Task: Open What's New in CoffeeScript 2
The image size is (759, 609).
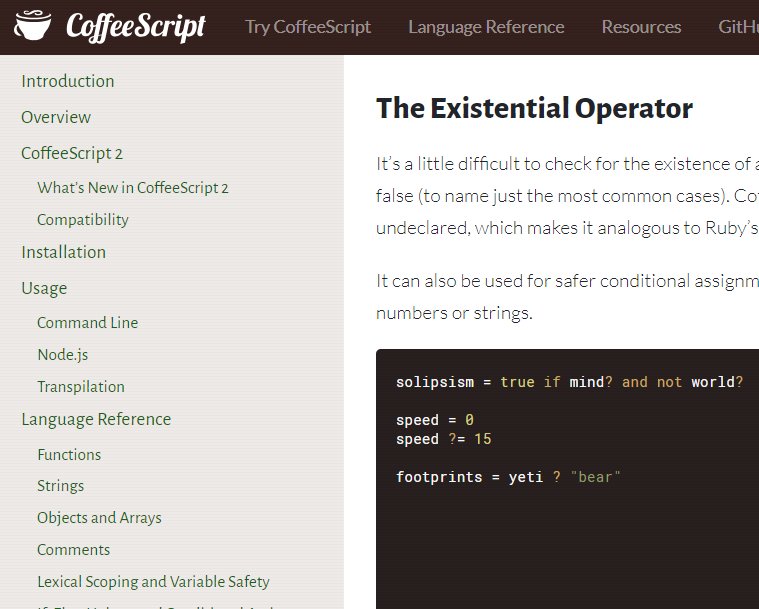Action: [x=133, y=187]
